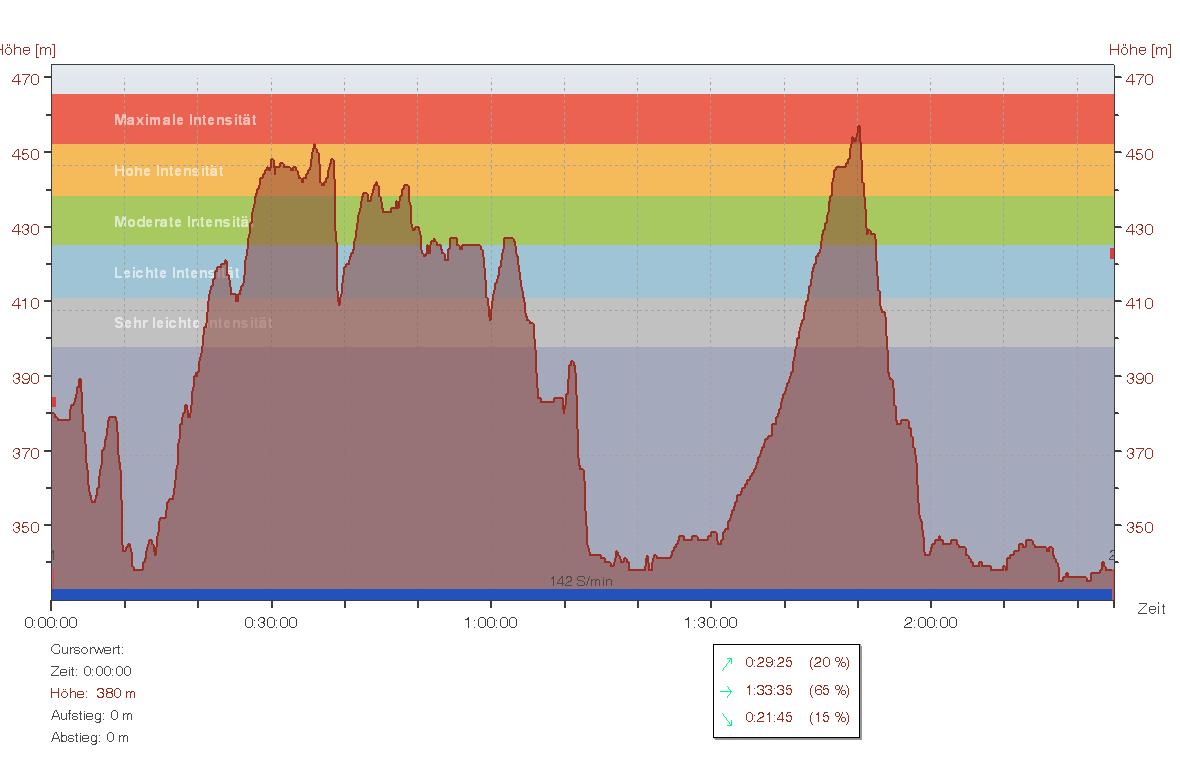The width and height of the screenshot is (1180, 760).
Task: Click the flat terrain arrow icon in the legend
Action: [727, 690]
